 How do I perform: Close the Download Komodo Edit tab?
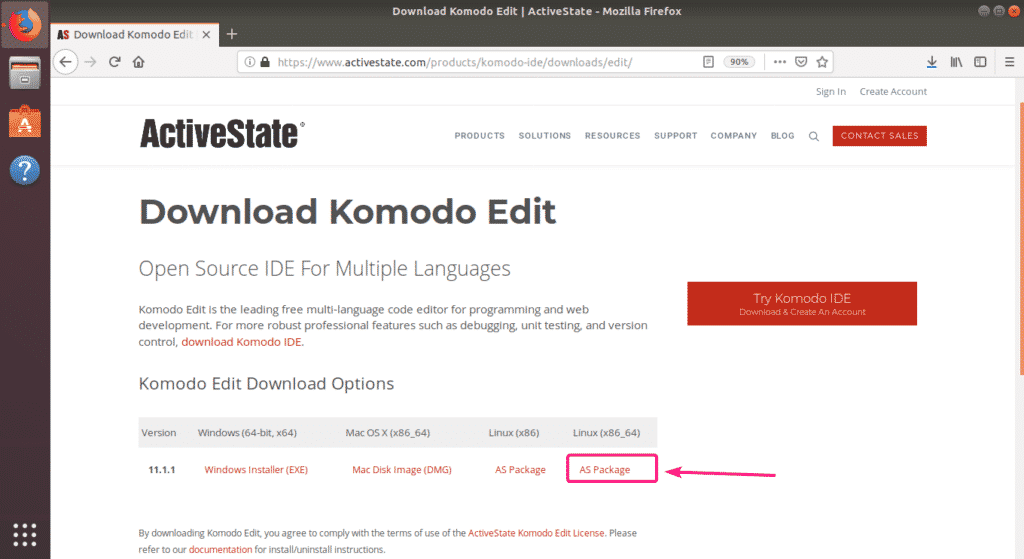206,35
